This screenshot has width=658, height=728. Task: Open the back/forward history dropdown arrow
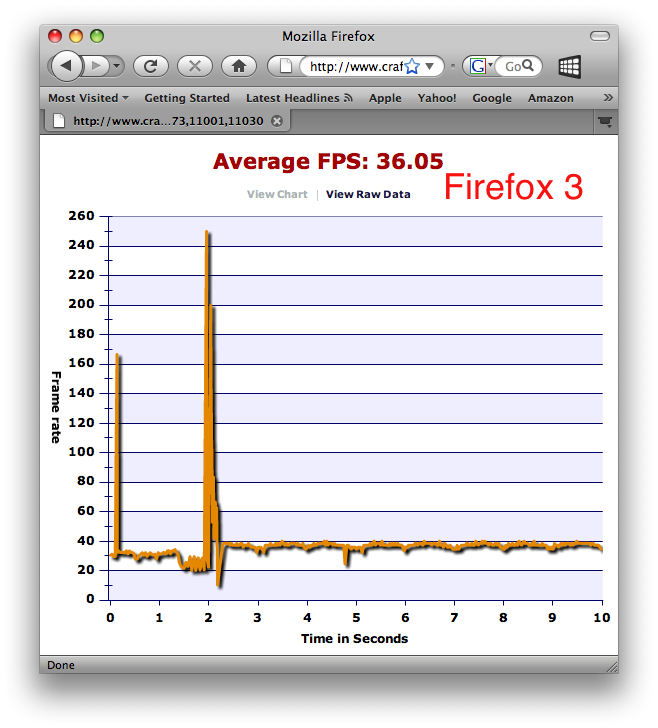tap(117, 66)
